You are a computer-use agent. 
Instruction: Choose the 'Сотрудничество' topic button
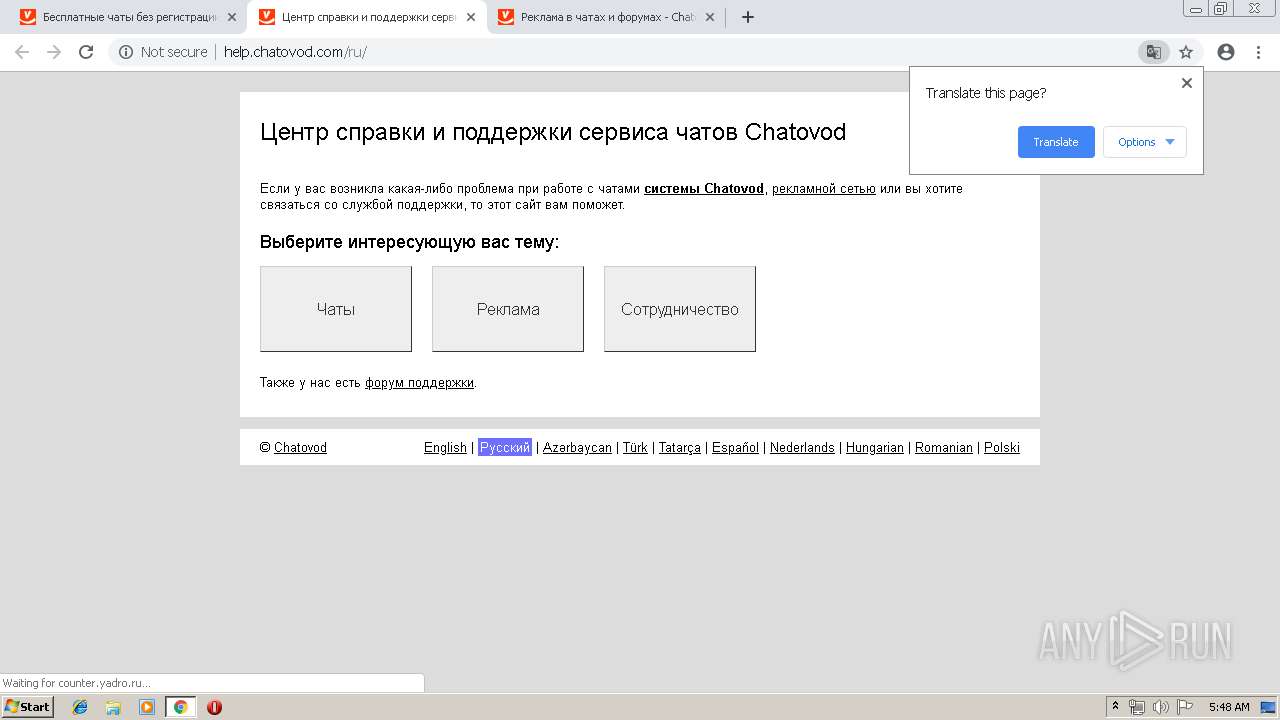(680, 309)
